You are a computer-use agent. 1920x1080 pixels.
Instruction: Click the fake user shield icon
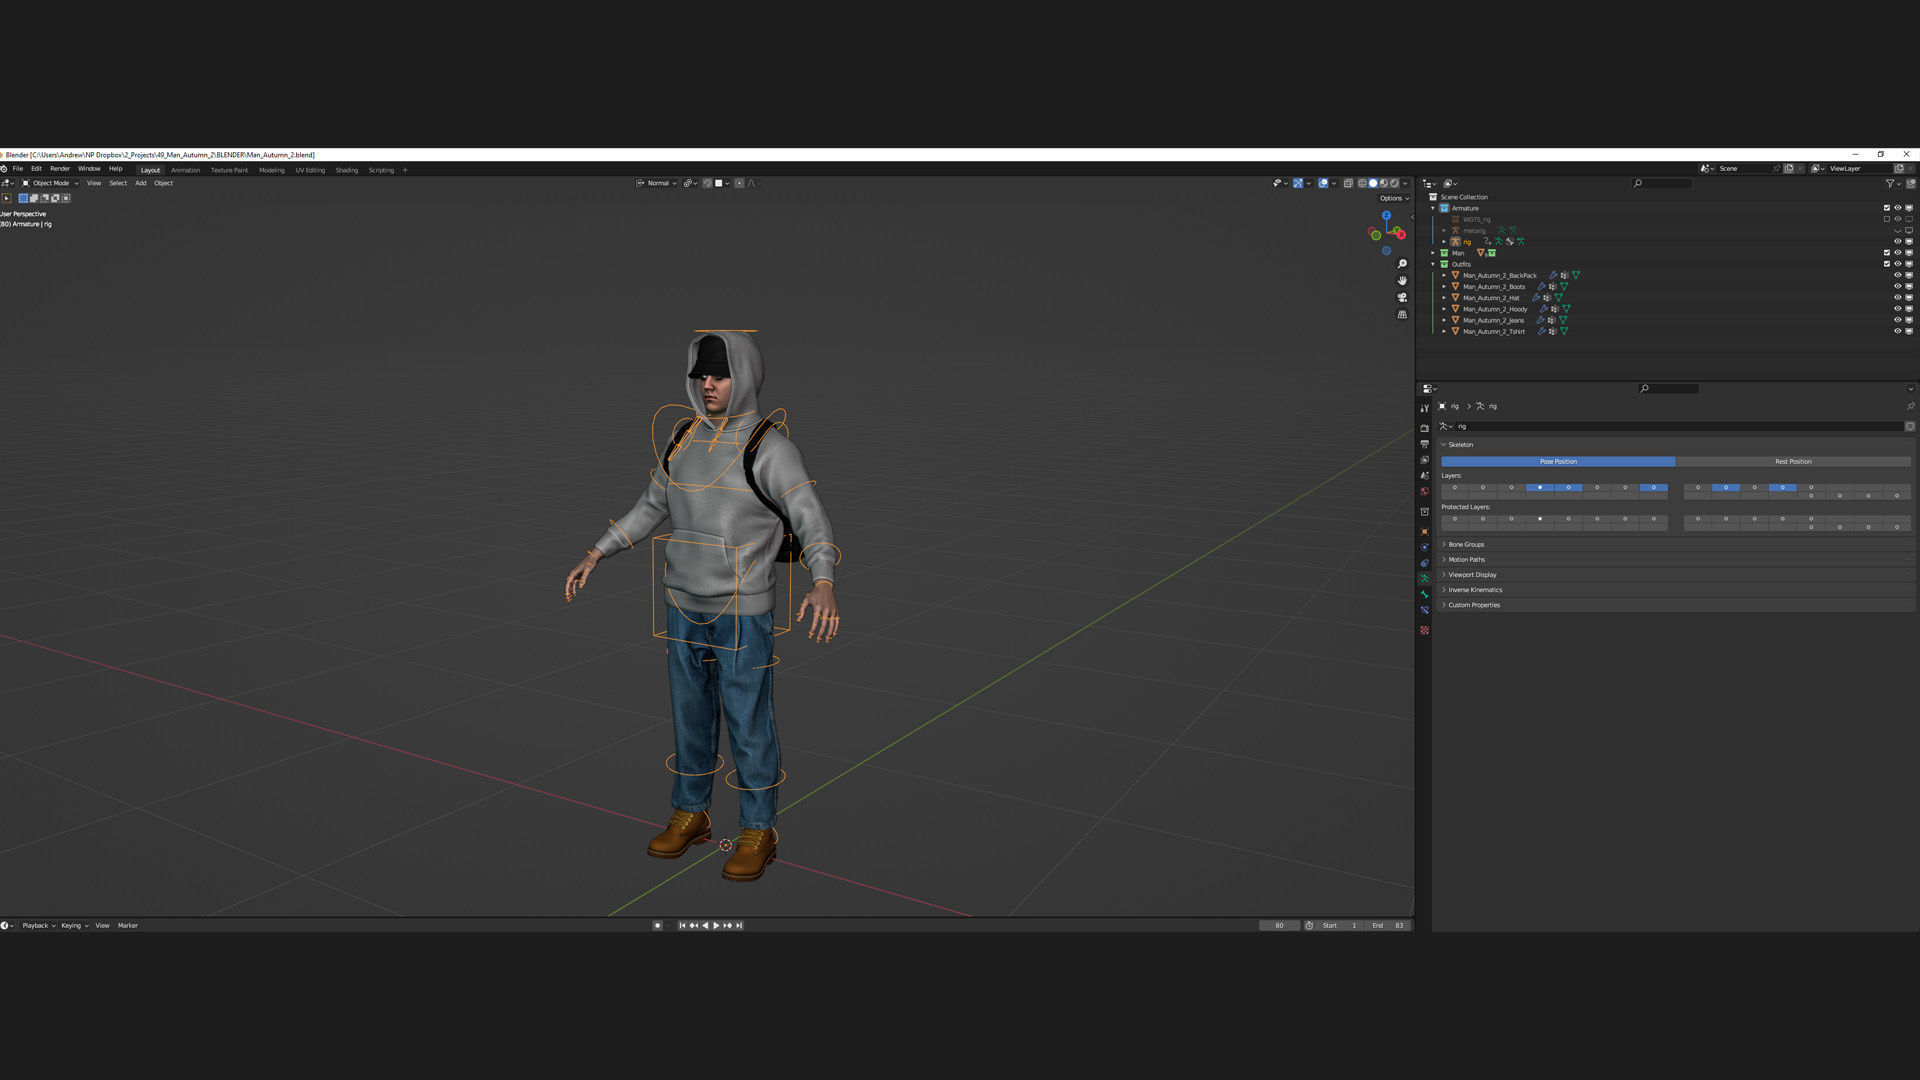point(1910,426)
